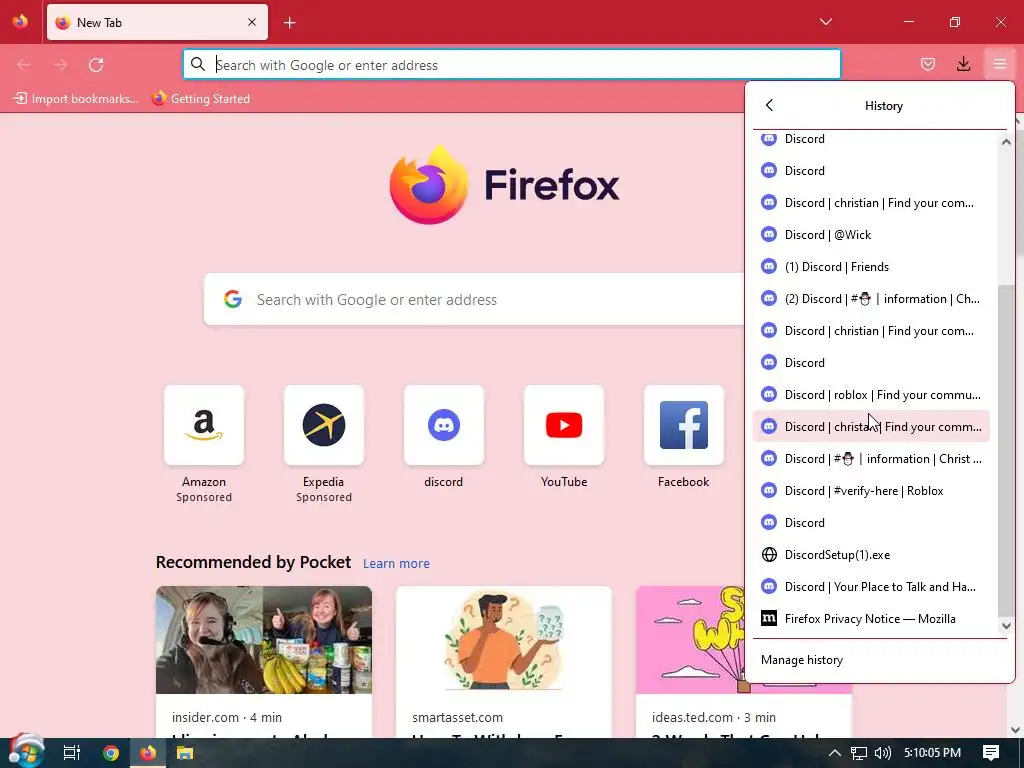Click the back navigation arrow in toolbar

[x=24, y=65]
